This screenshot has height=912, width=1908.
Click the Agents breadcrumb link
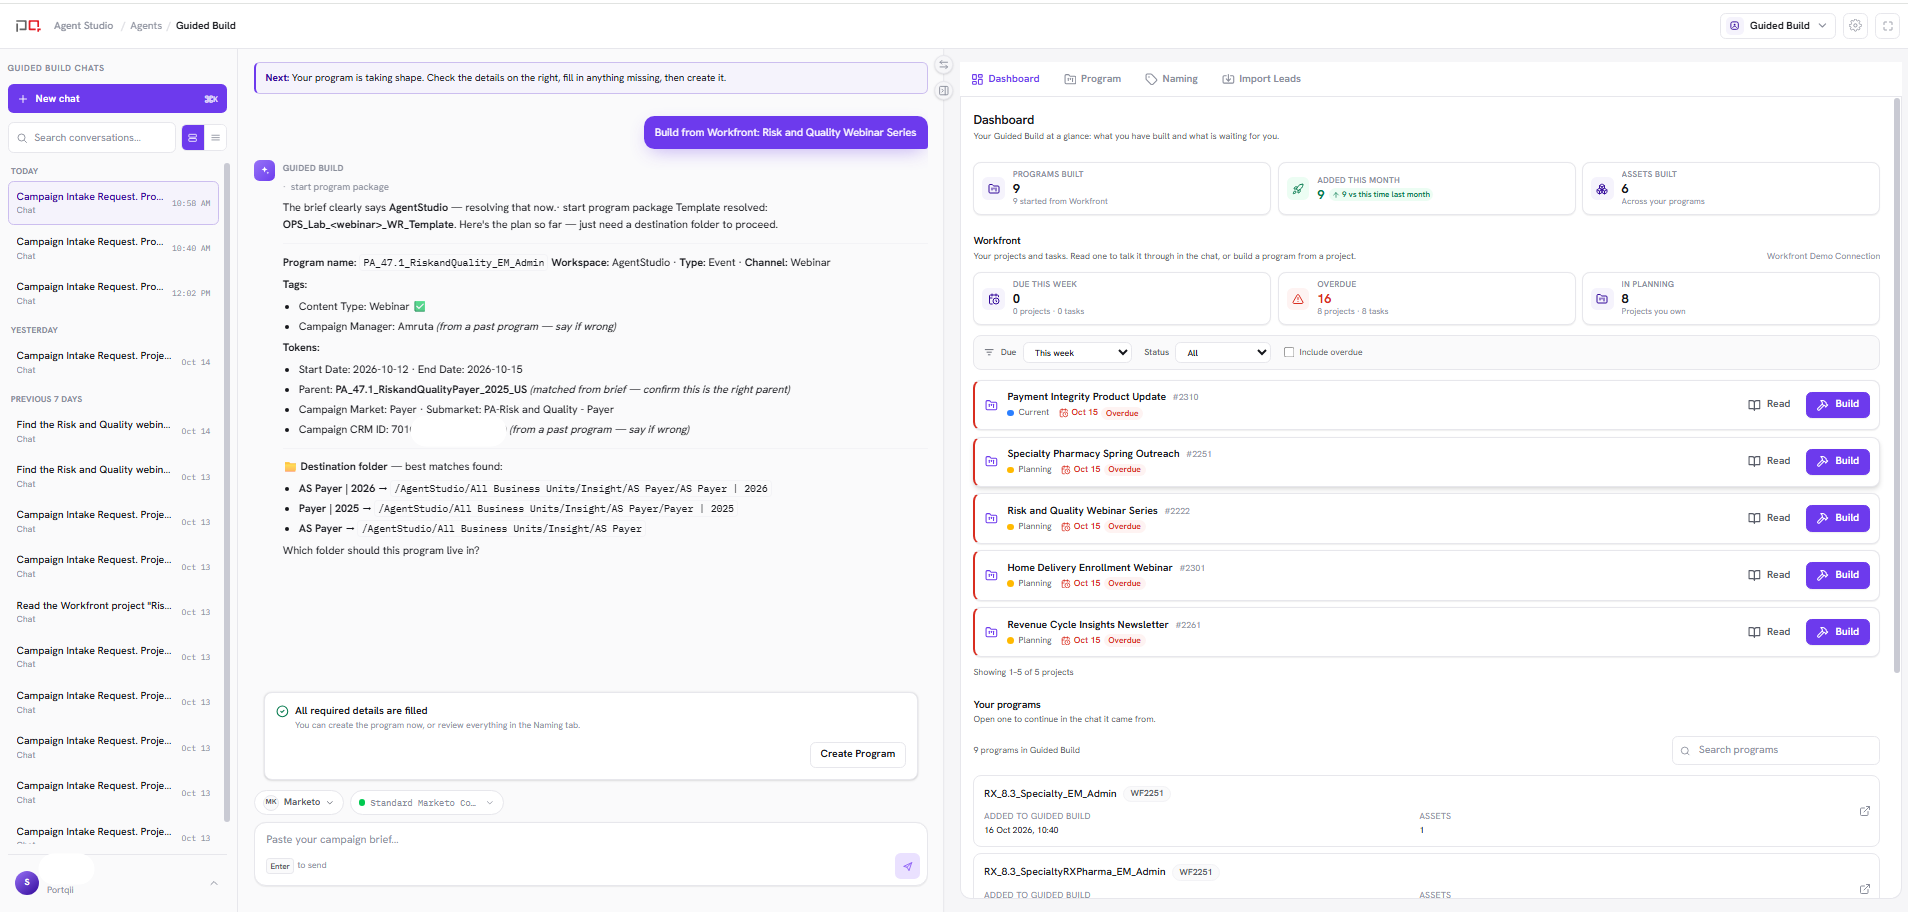pyautogui.click(x=146, y=26)
